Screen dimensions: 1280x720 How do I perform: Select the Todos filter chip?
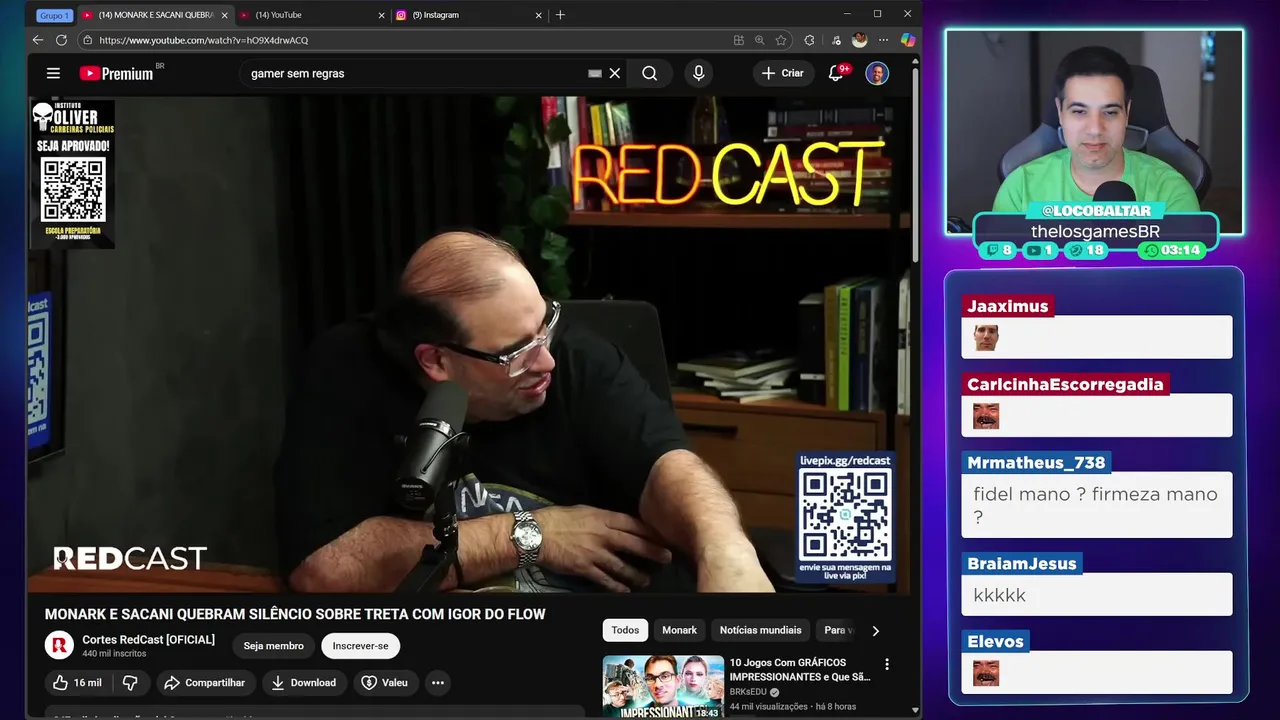click(625, 630)
